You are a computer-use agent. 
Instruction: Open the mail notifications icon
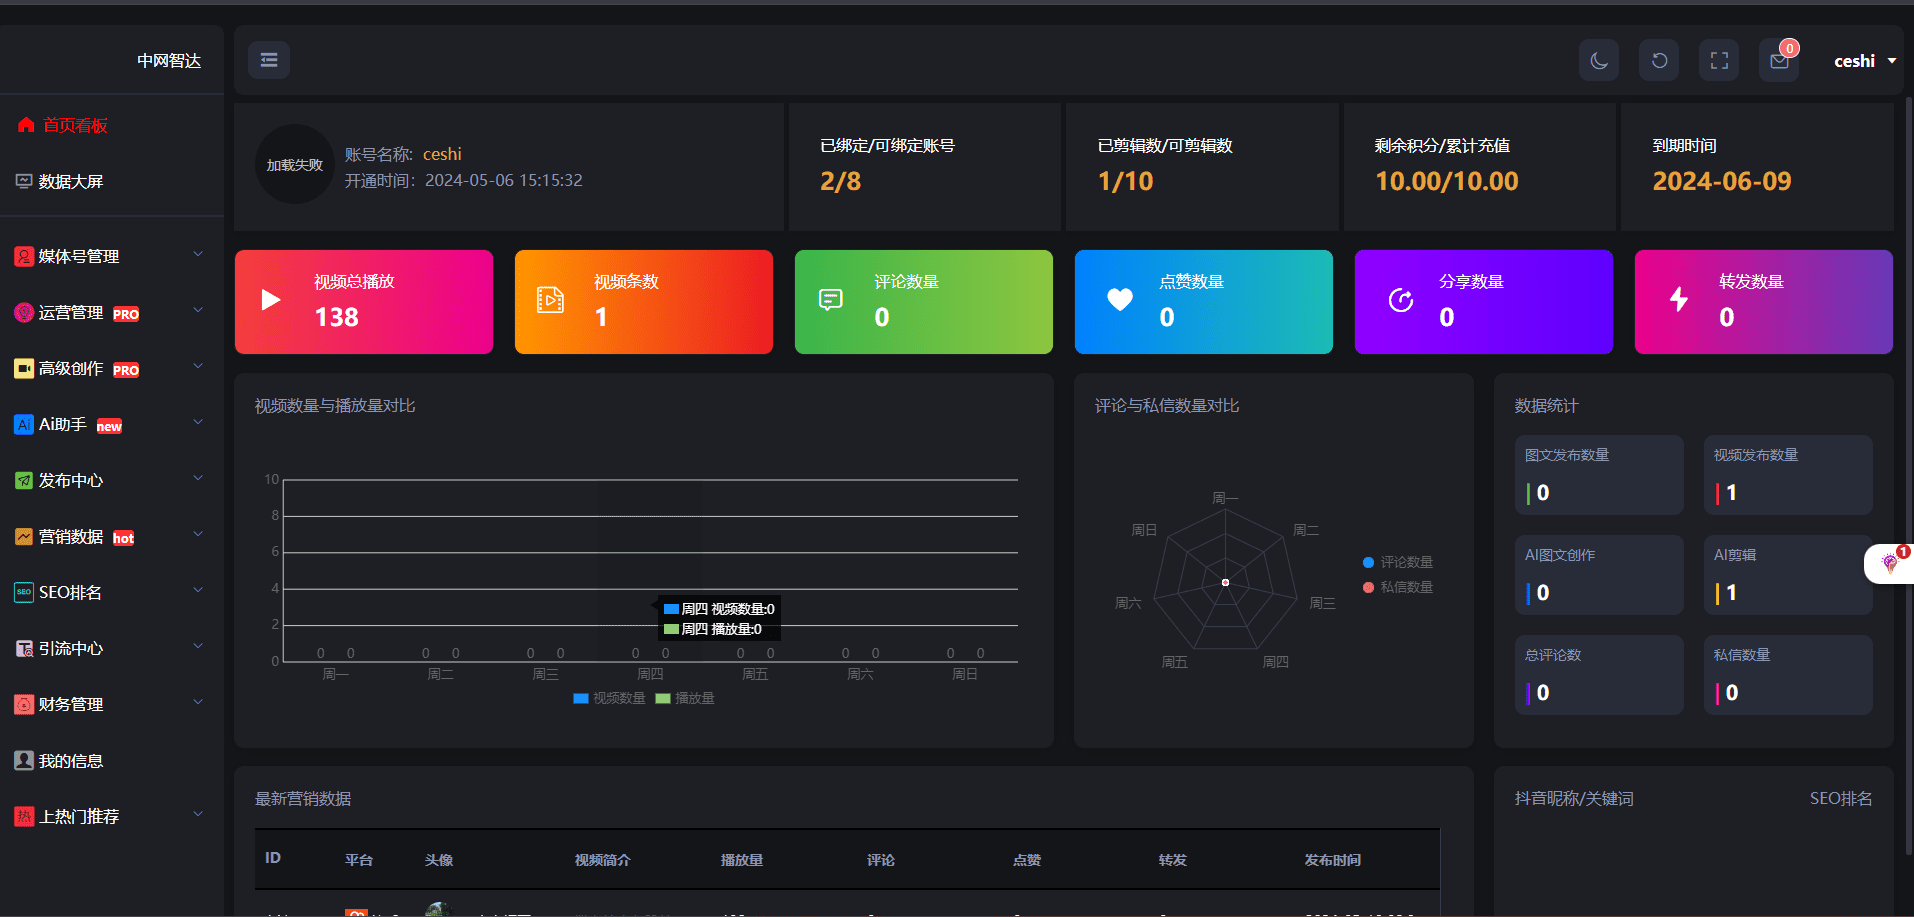(x=1779, y=61)
